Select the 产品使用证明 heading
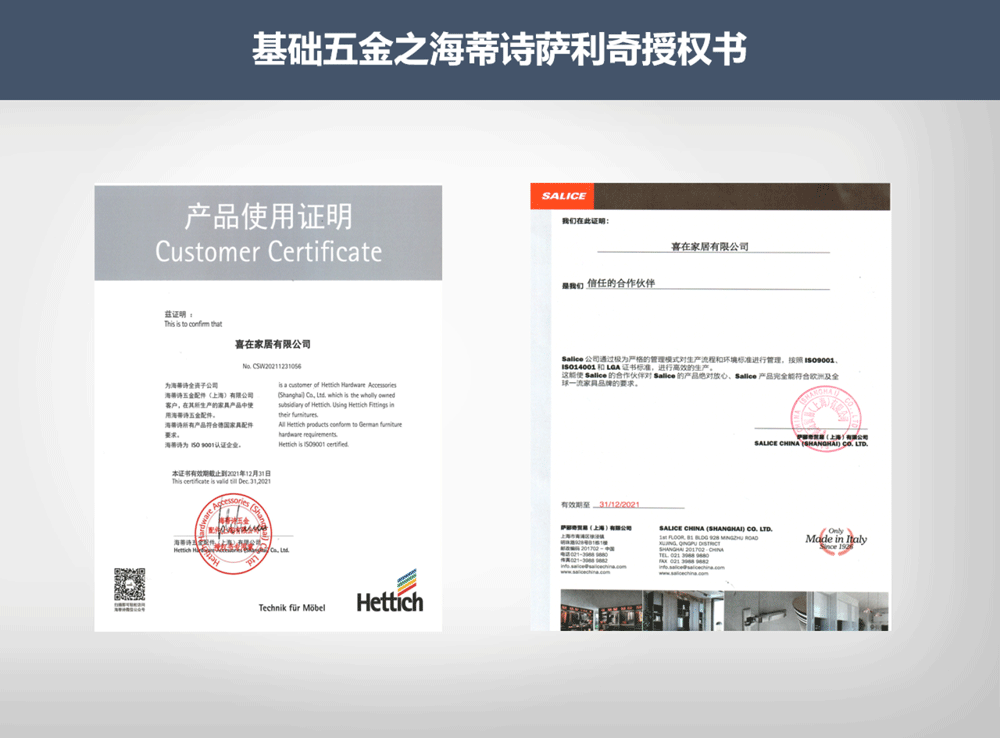 click(x=268, y=217)
